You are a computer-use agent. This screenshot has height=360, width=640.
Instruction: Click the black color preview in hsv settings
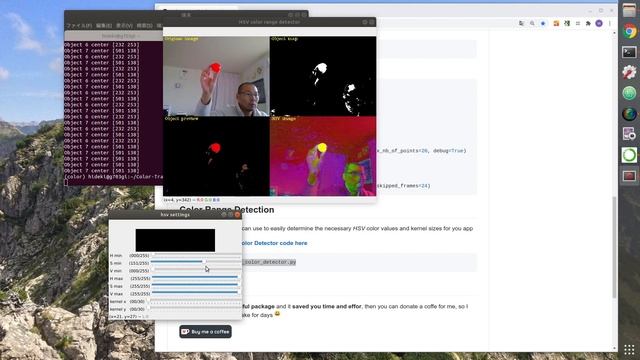pyautogui.click(x=175, y=240)
